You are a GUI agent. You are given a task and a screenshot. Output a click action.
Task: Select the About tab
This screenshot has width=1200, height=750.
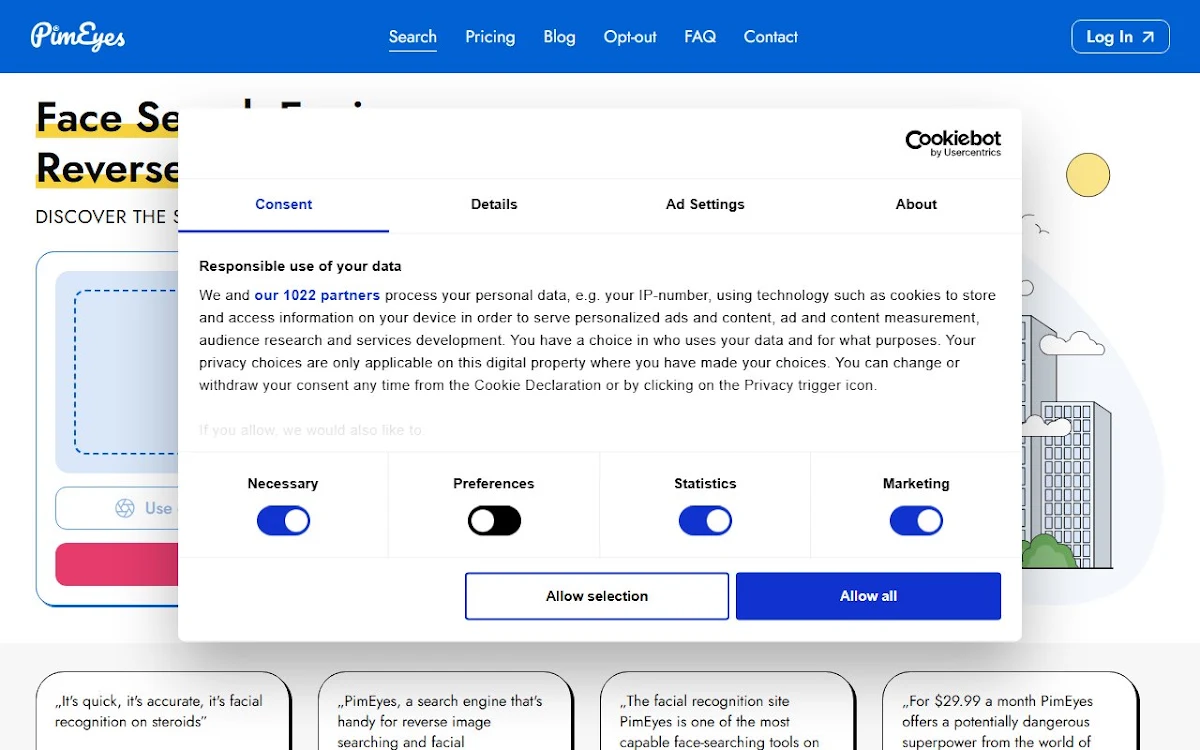[x=916, y=204]
